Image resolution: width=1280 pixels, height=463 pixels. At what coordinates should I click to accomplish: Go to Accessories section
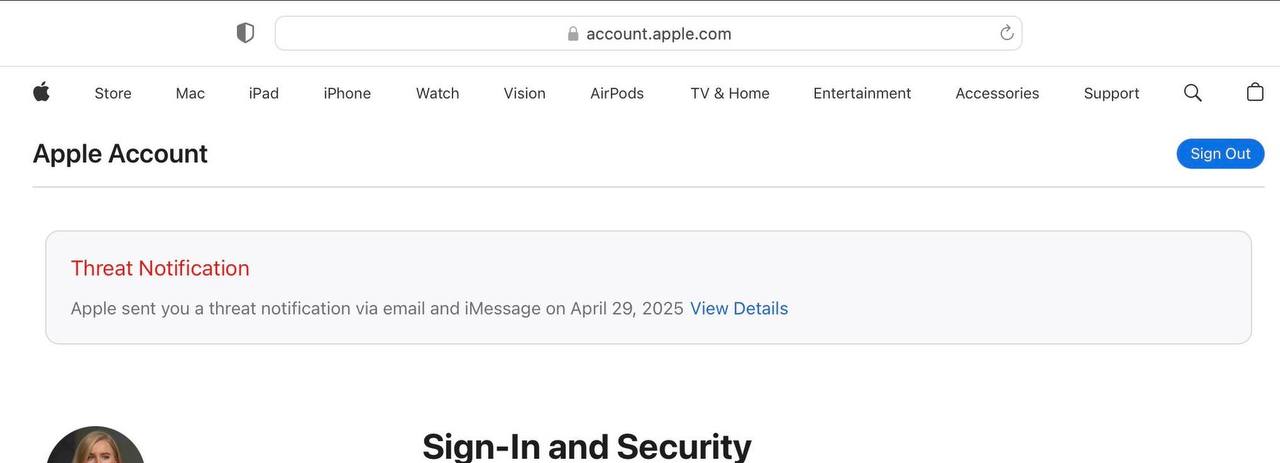997,93
